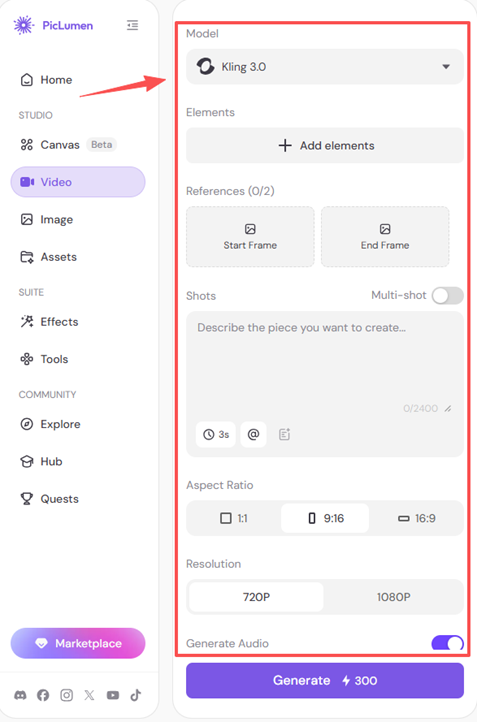Screen dimensions: 478x723
Task: Collapse the sidebar using the menu icon
Action: (132, 25)
